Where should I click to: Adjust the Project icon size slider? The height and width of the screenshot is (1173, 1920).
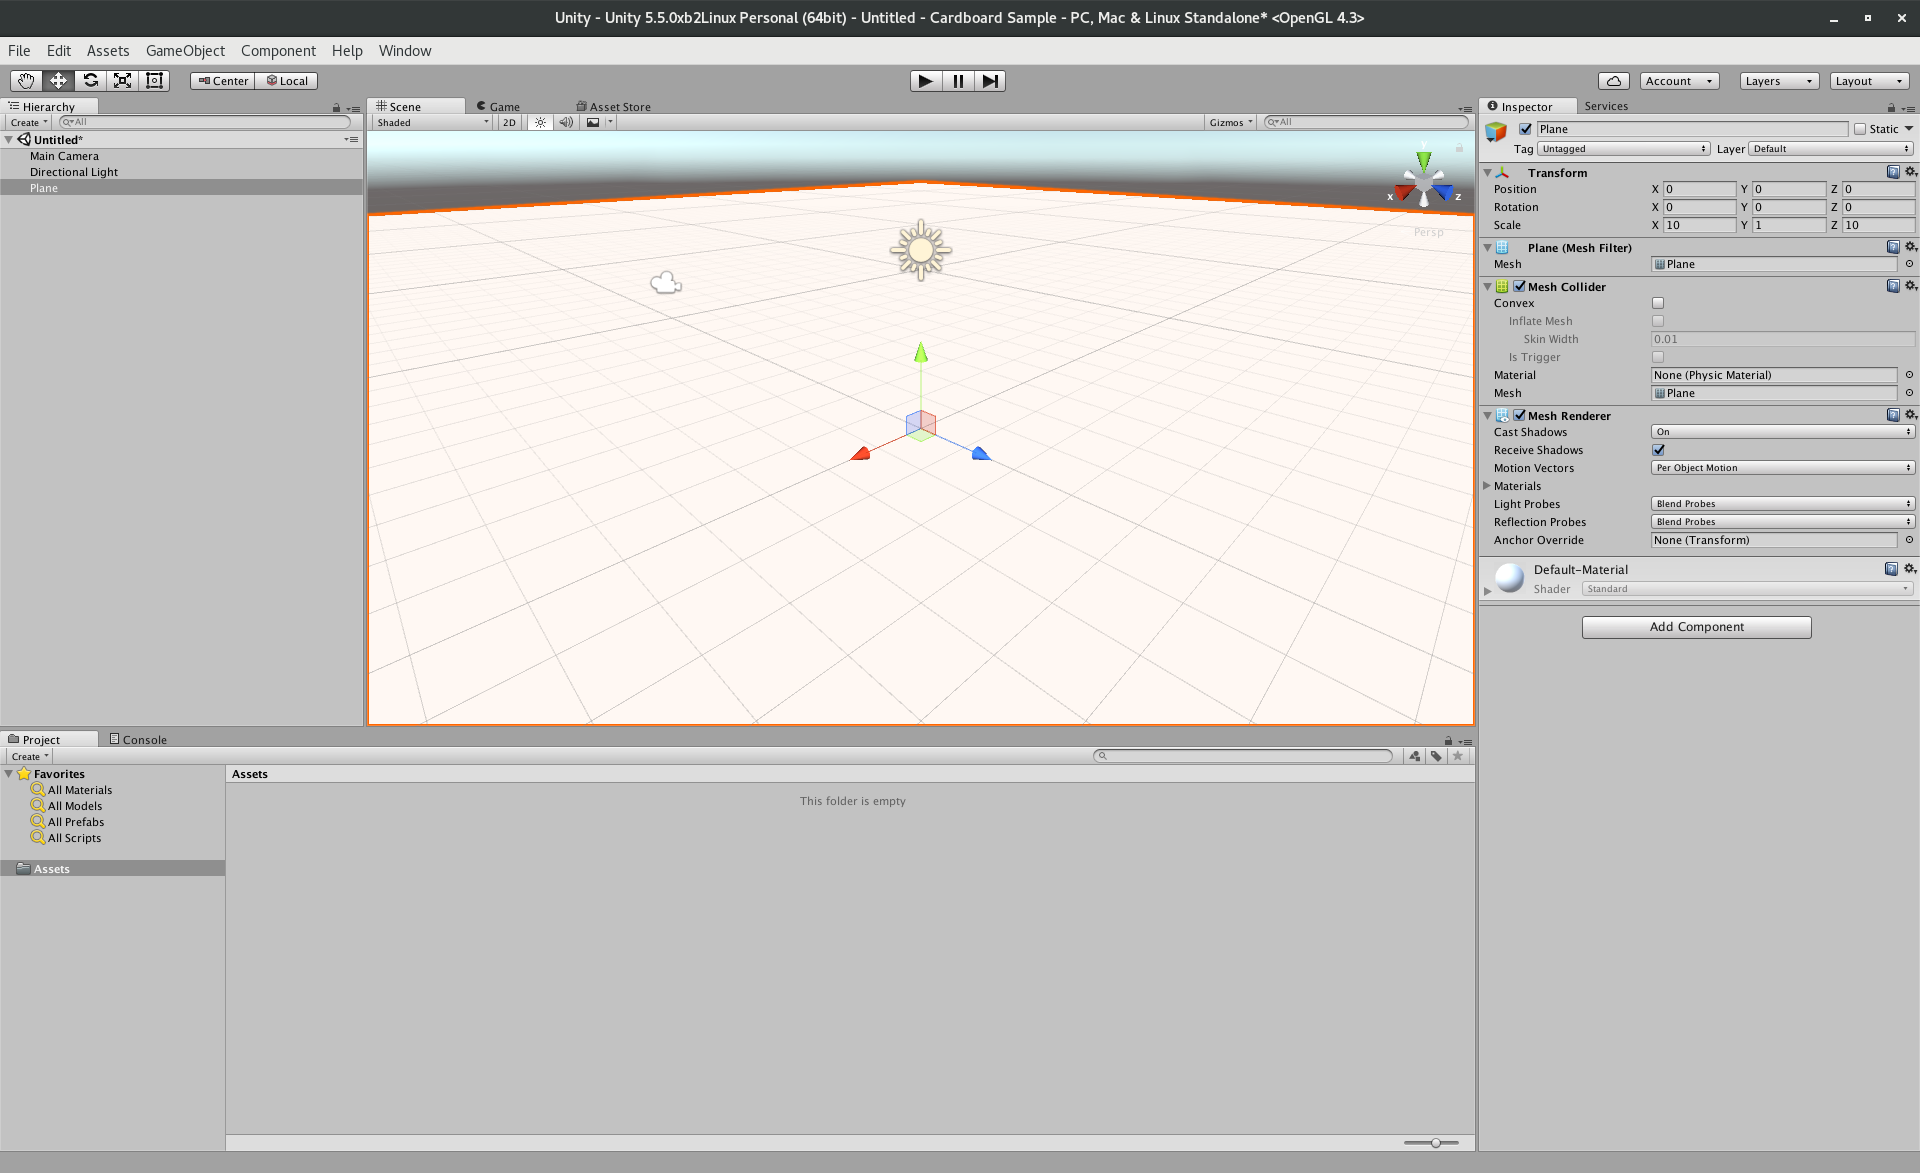[x=1435, y=1142]
